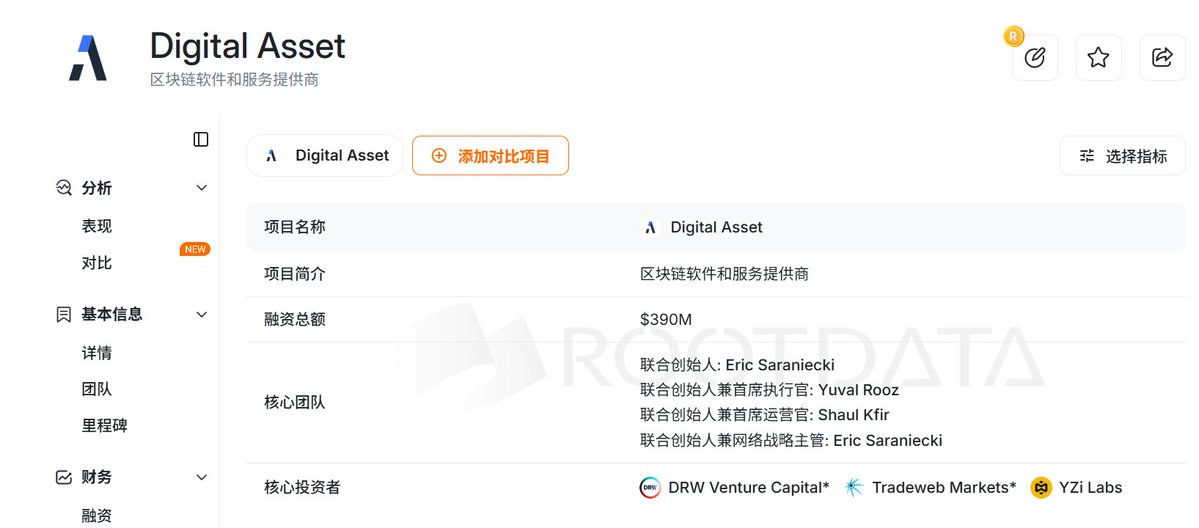
Task: Star Digital Asset as favorite
Action: (1098, 58)
